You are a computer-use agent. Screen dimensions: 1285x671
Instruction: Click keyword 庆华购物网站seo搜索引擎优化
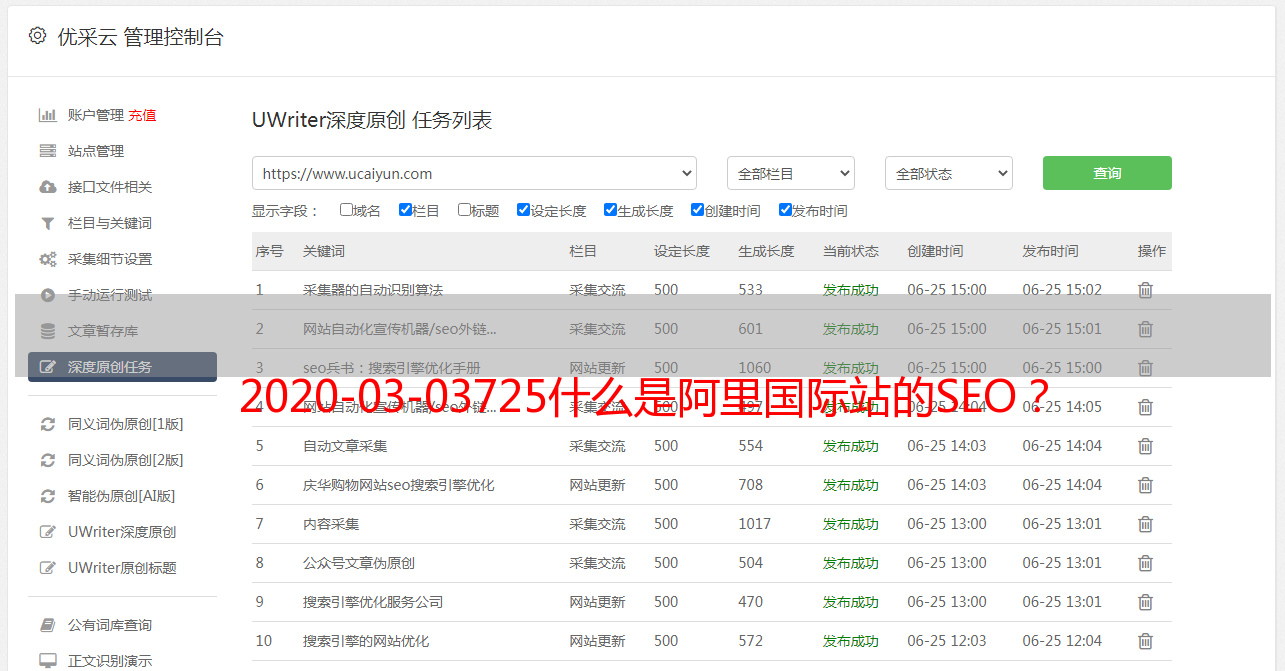pos(399,485)
